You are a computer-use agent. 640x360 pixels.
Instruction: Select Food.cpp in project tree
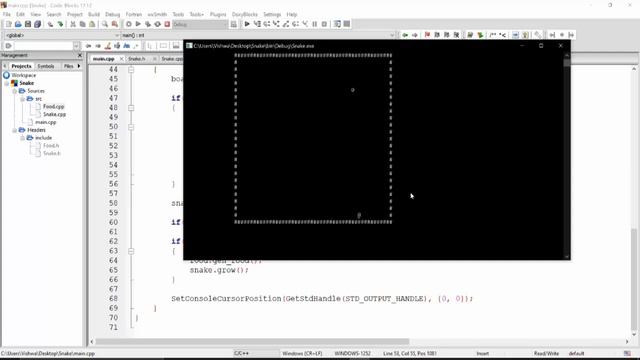click(53, 107)
